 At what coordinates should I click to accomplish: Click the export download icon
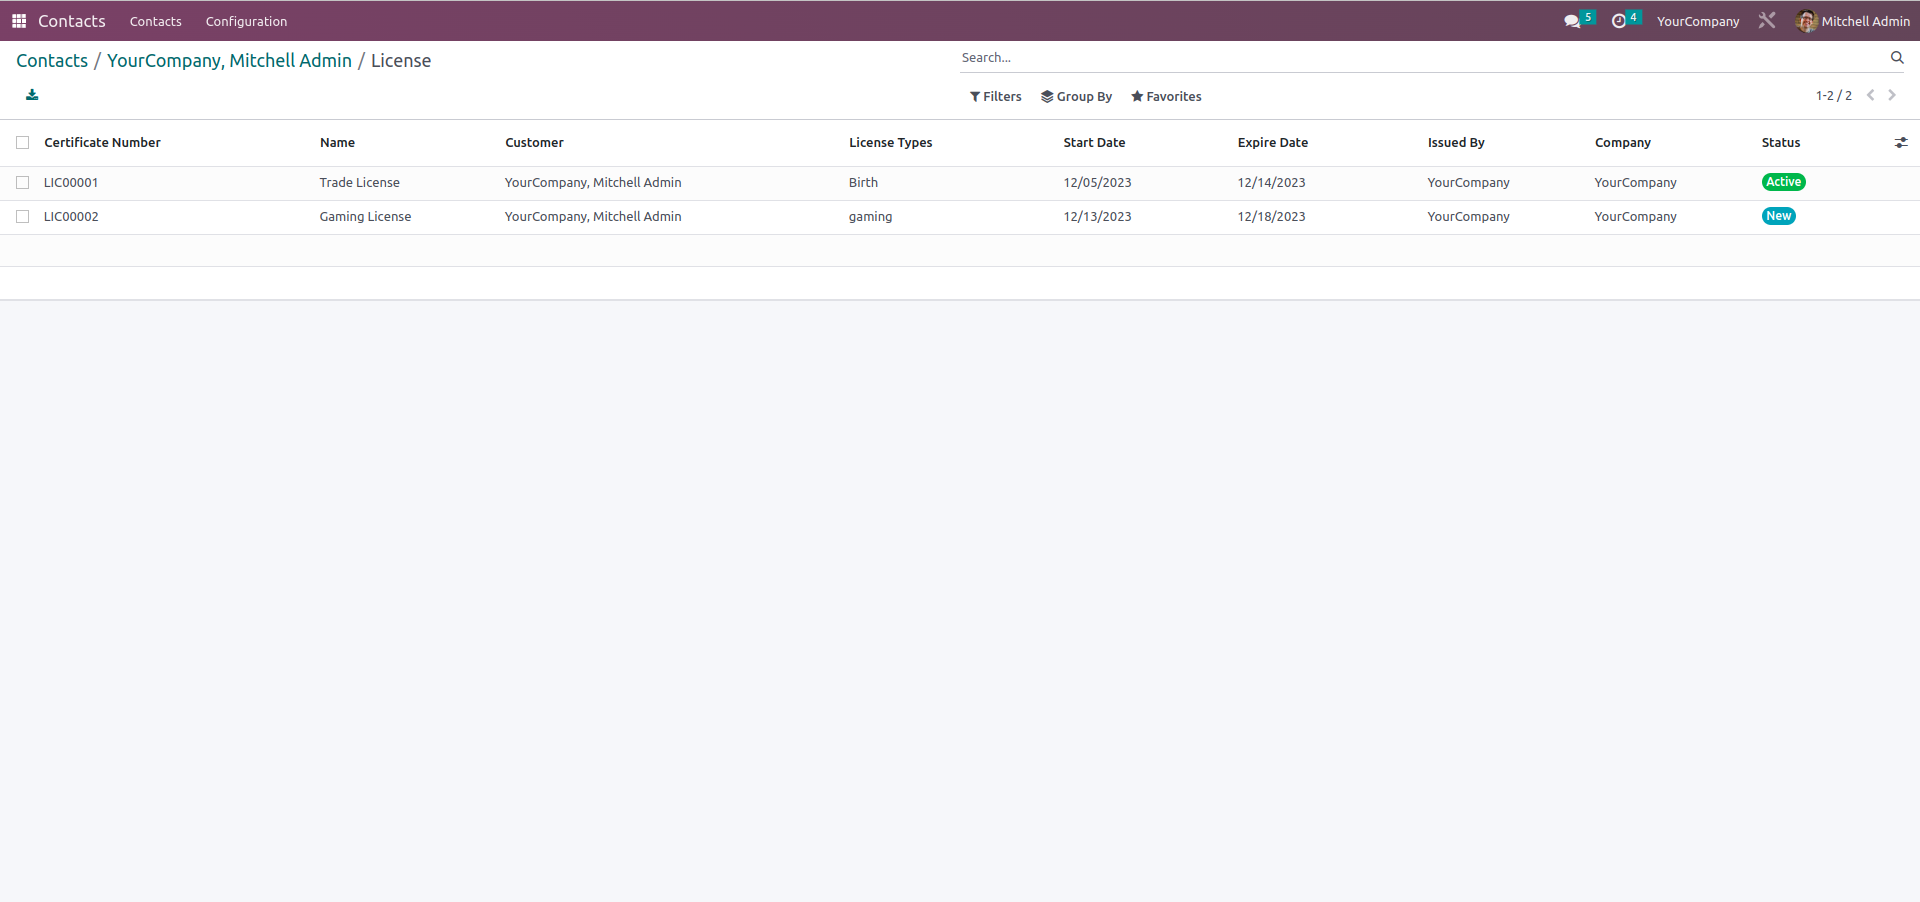click(x=32, y=95)
